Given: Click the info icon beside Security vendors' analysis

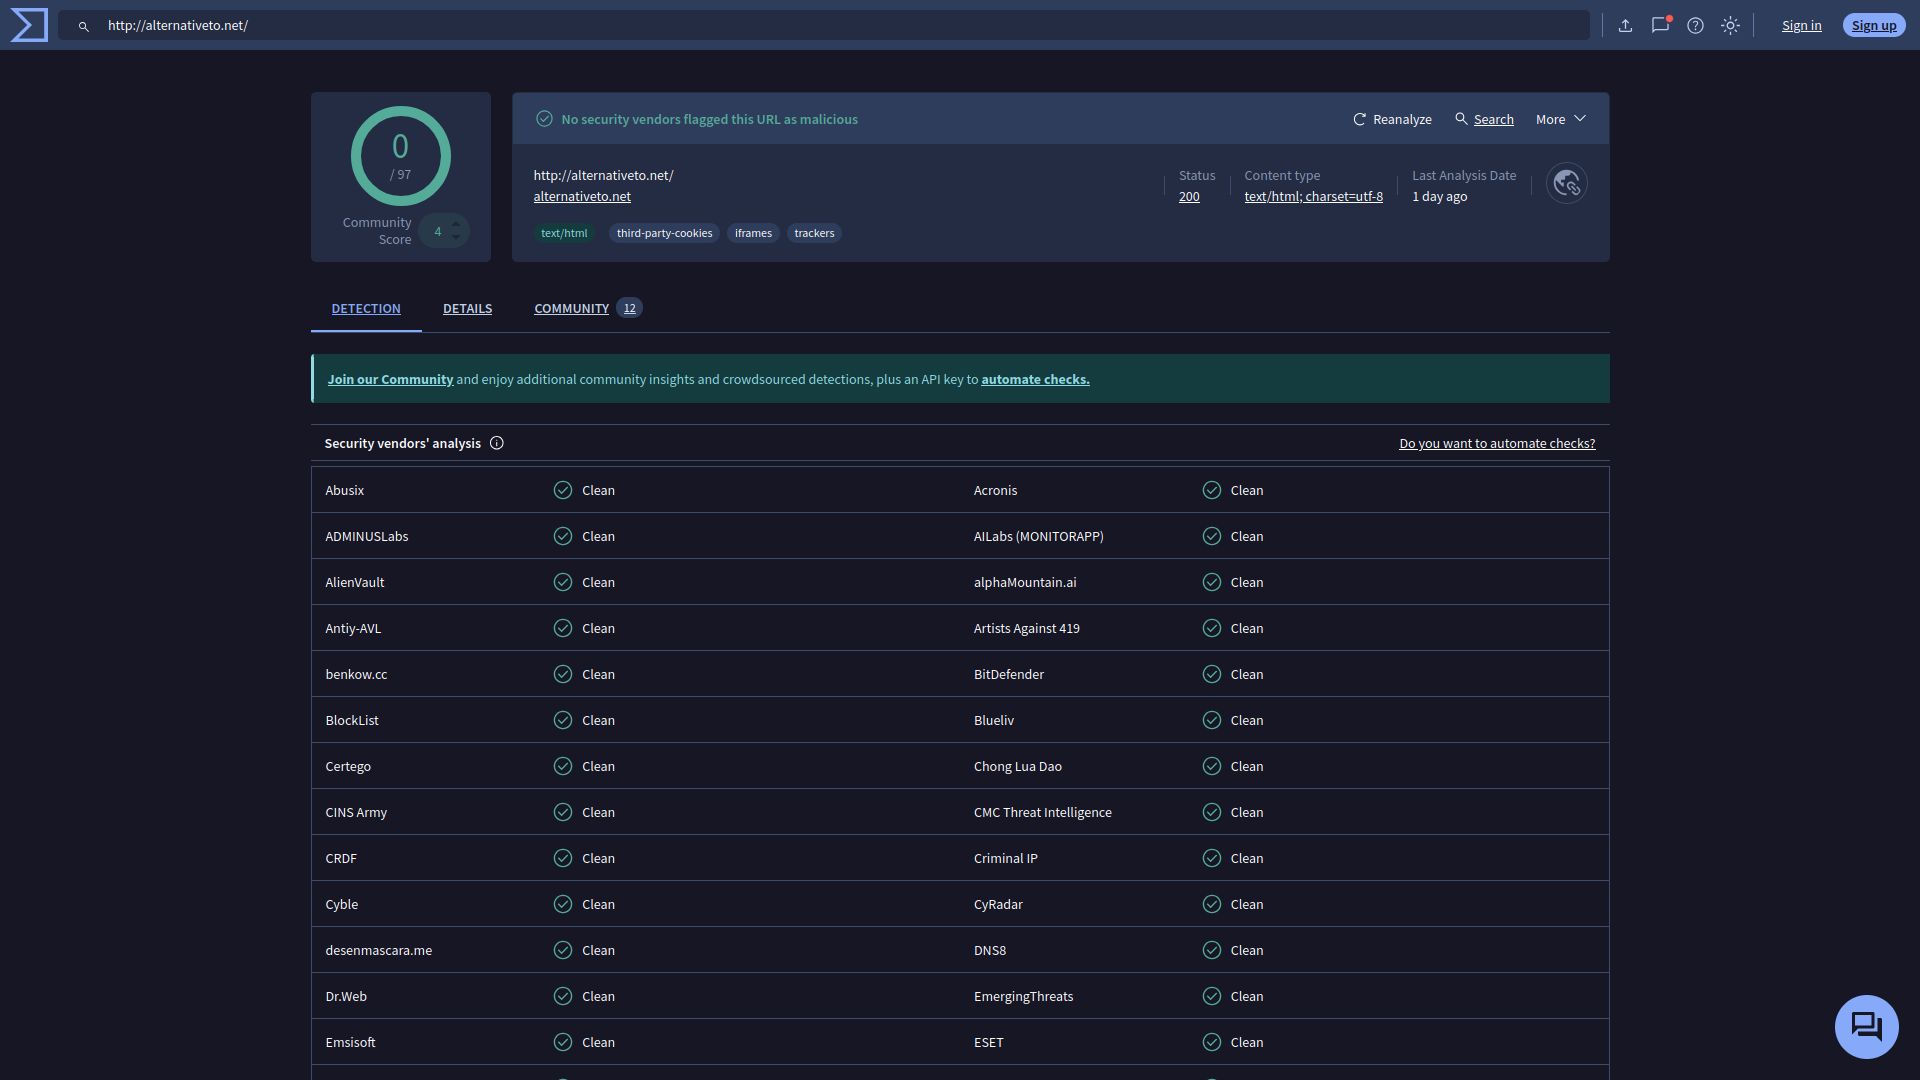Looking at the screenshot, I should 497,443.
